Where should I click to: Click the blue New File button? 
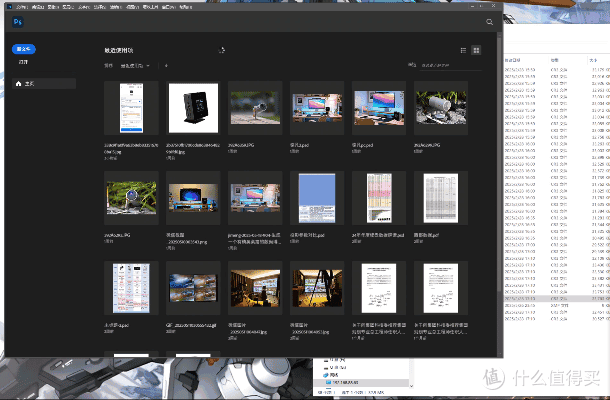(24, 49)
